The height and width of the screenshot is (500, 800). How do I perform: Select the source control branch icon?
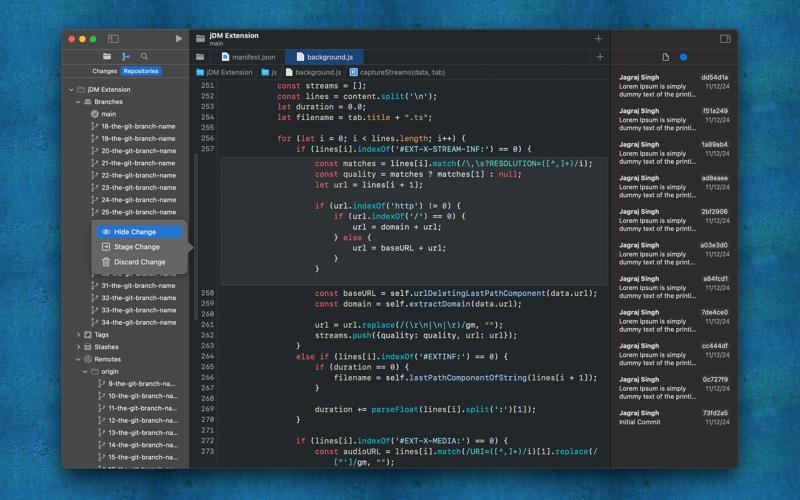click(126, 57)
